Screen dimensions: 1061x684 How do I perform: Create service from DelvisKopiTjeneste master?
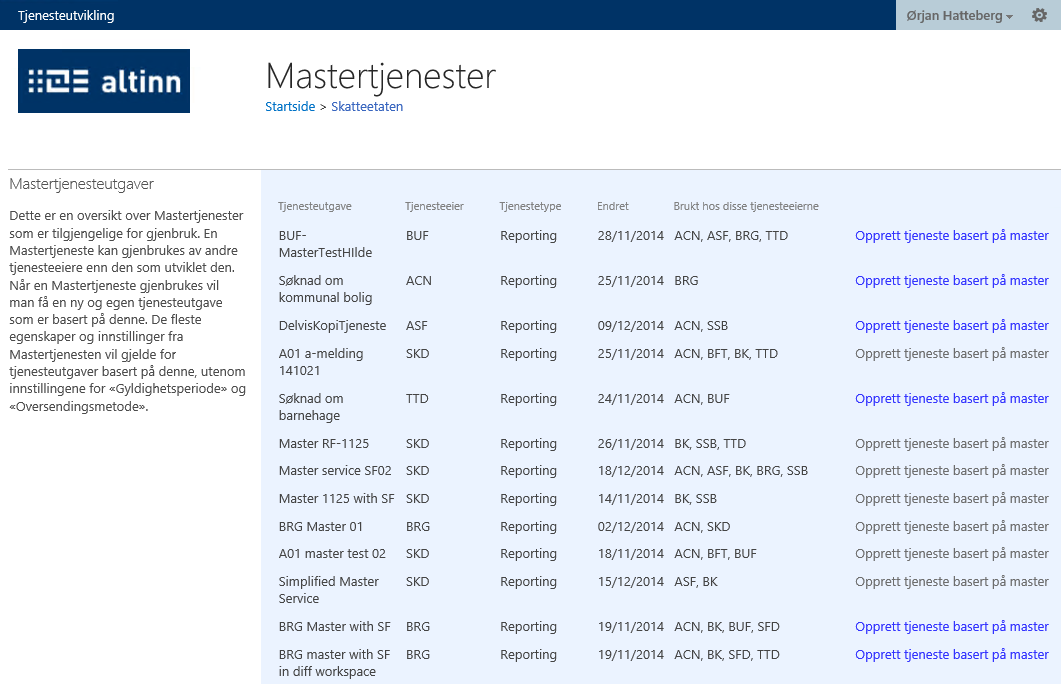pos(951,325)
